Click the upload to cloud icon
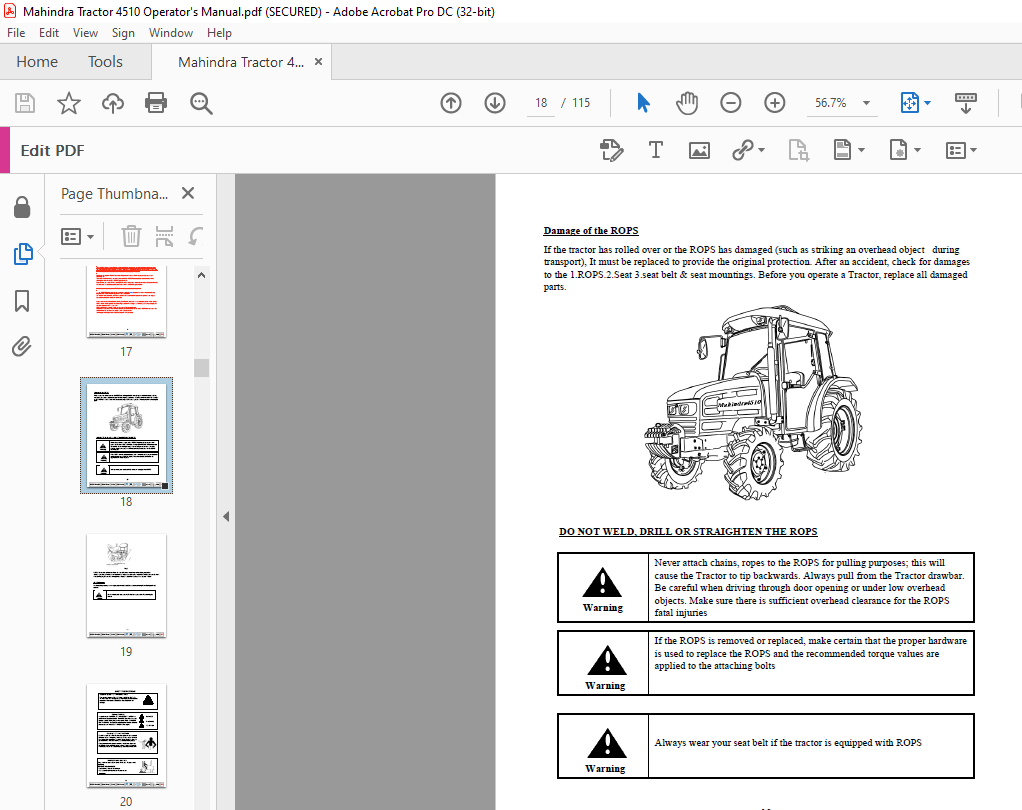Screen dimensions: 1022x810 [x=113, y=103]
